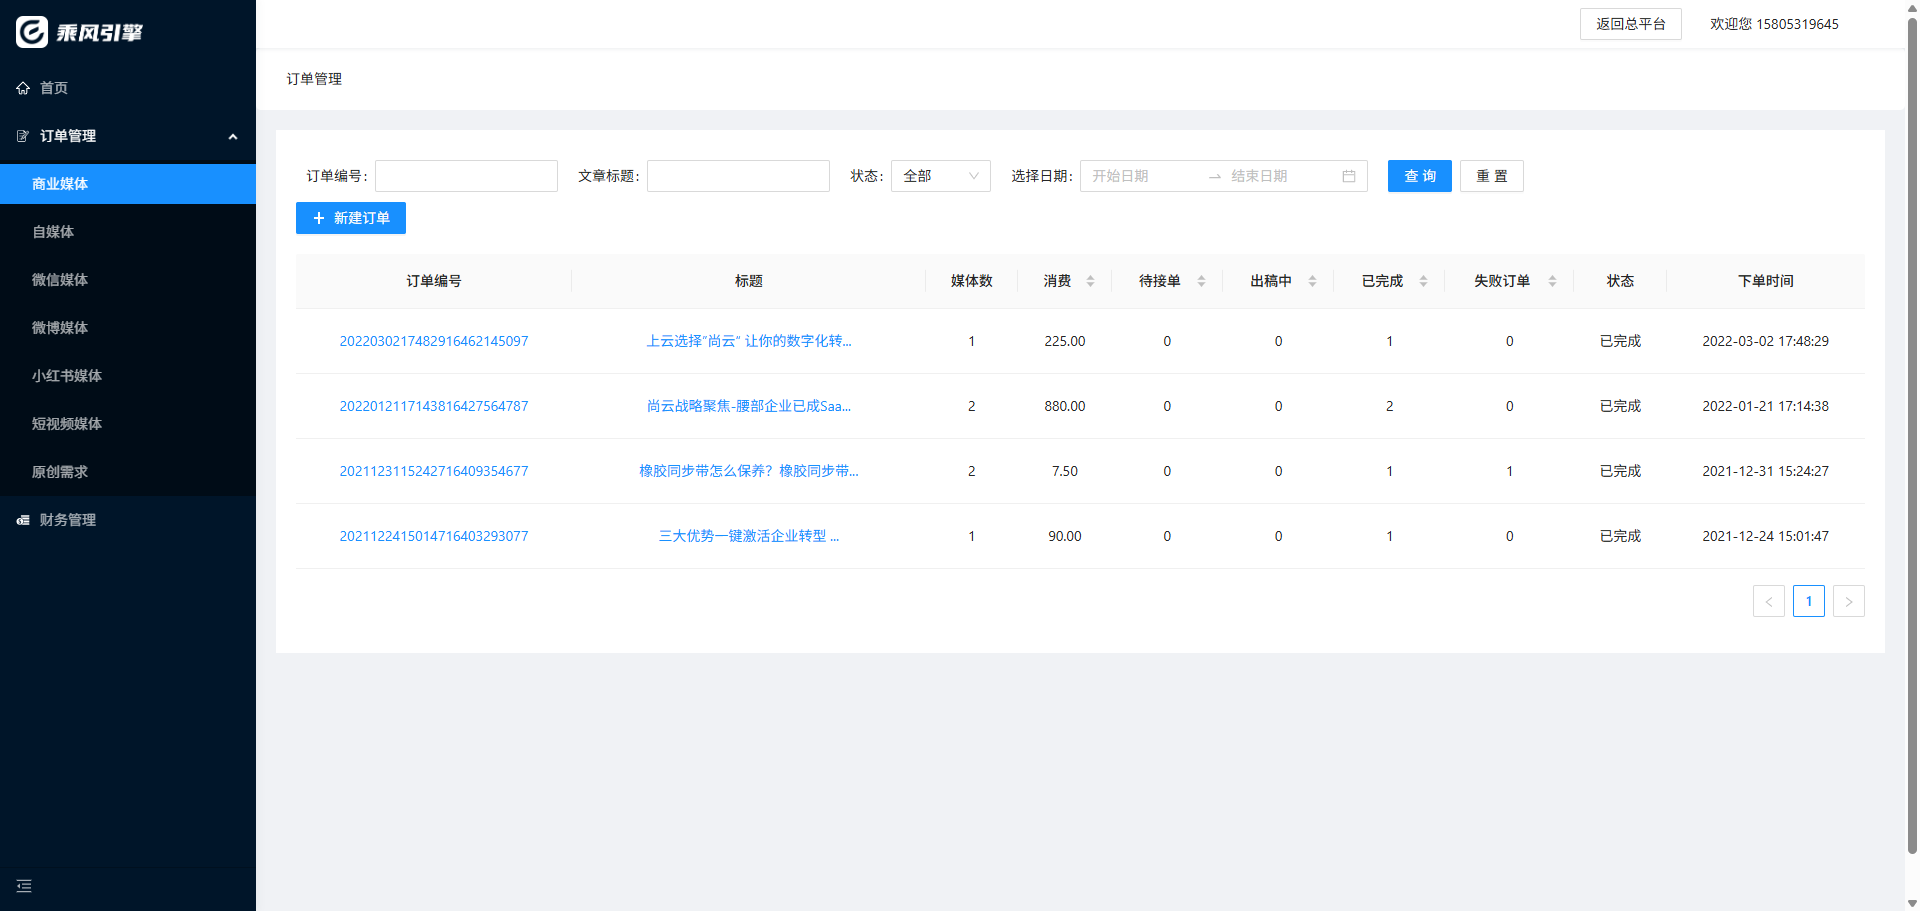
Task: Click the 财务管理 wallet icon
Action: tap(23, 520)
